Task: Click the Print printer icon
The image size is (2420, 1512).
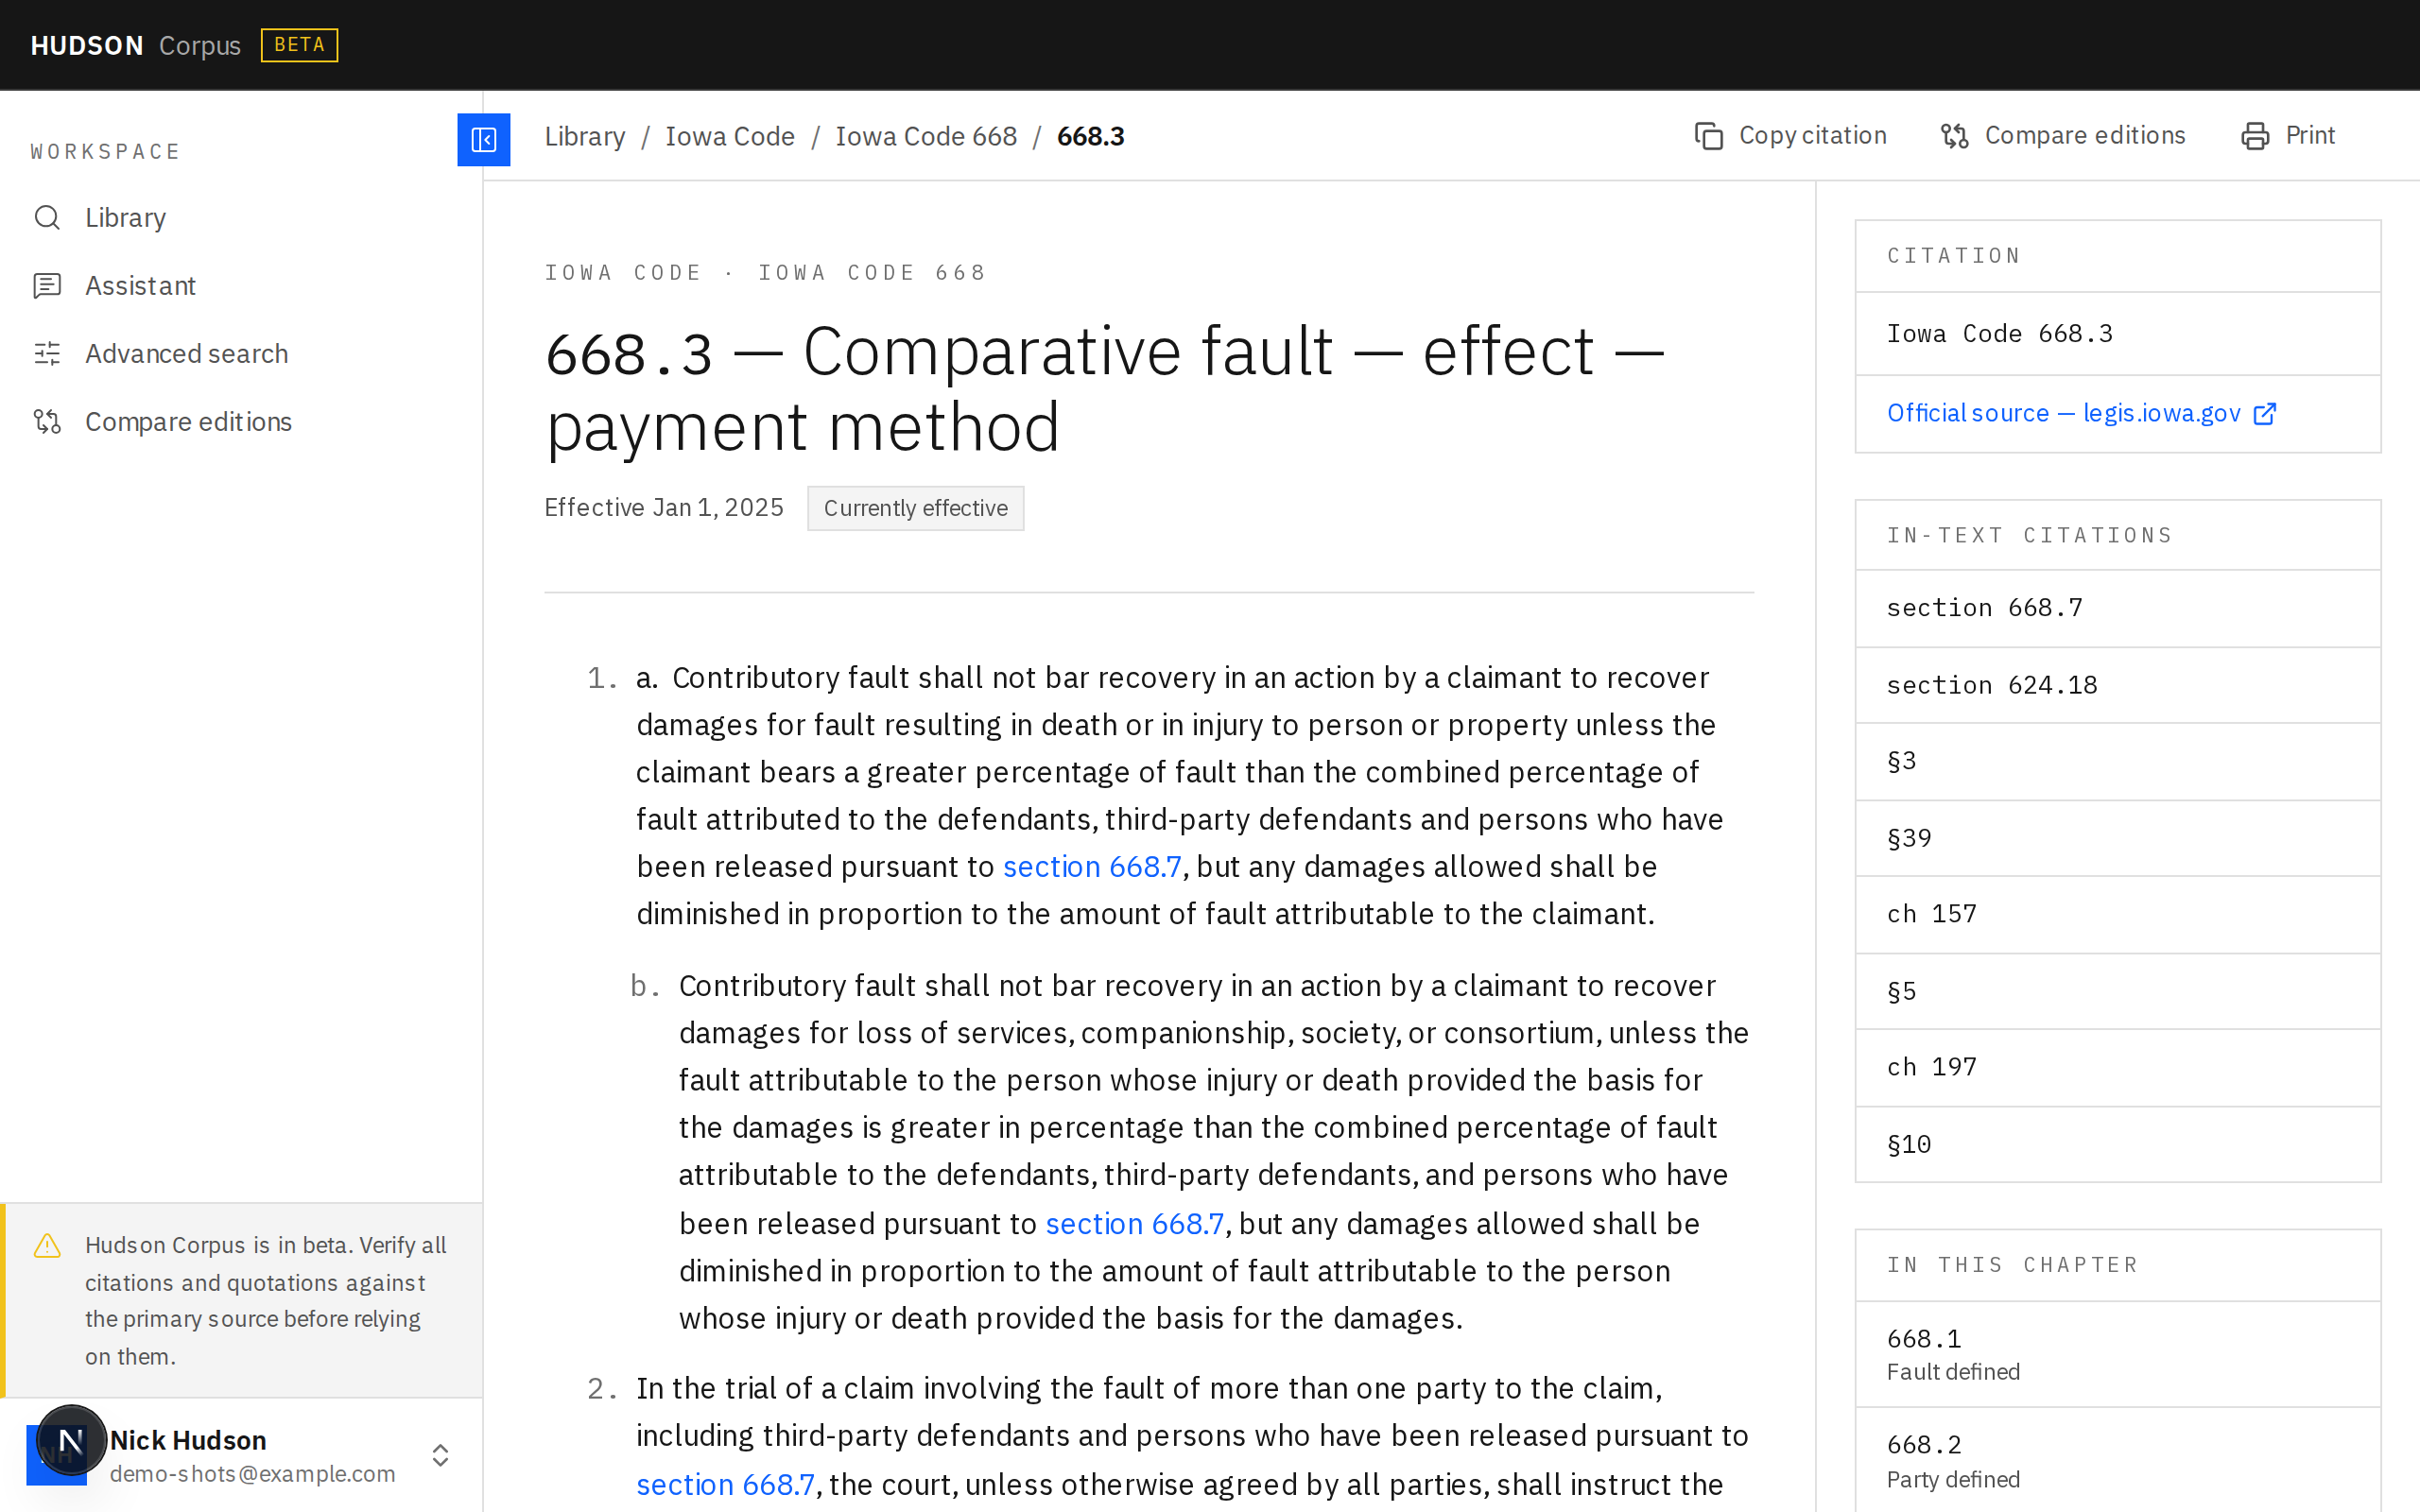Action: click(2255, 136)
